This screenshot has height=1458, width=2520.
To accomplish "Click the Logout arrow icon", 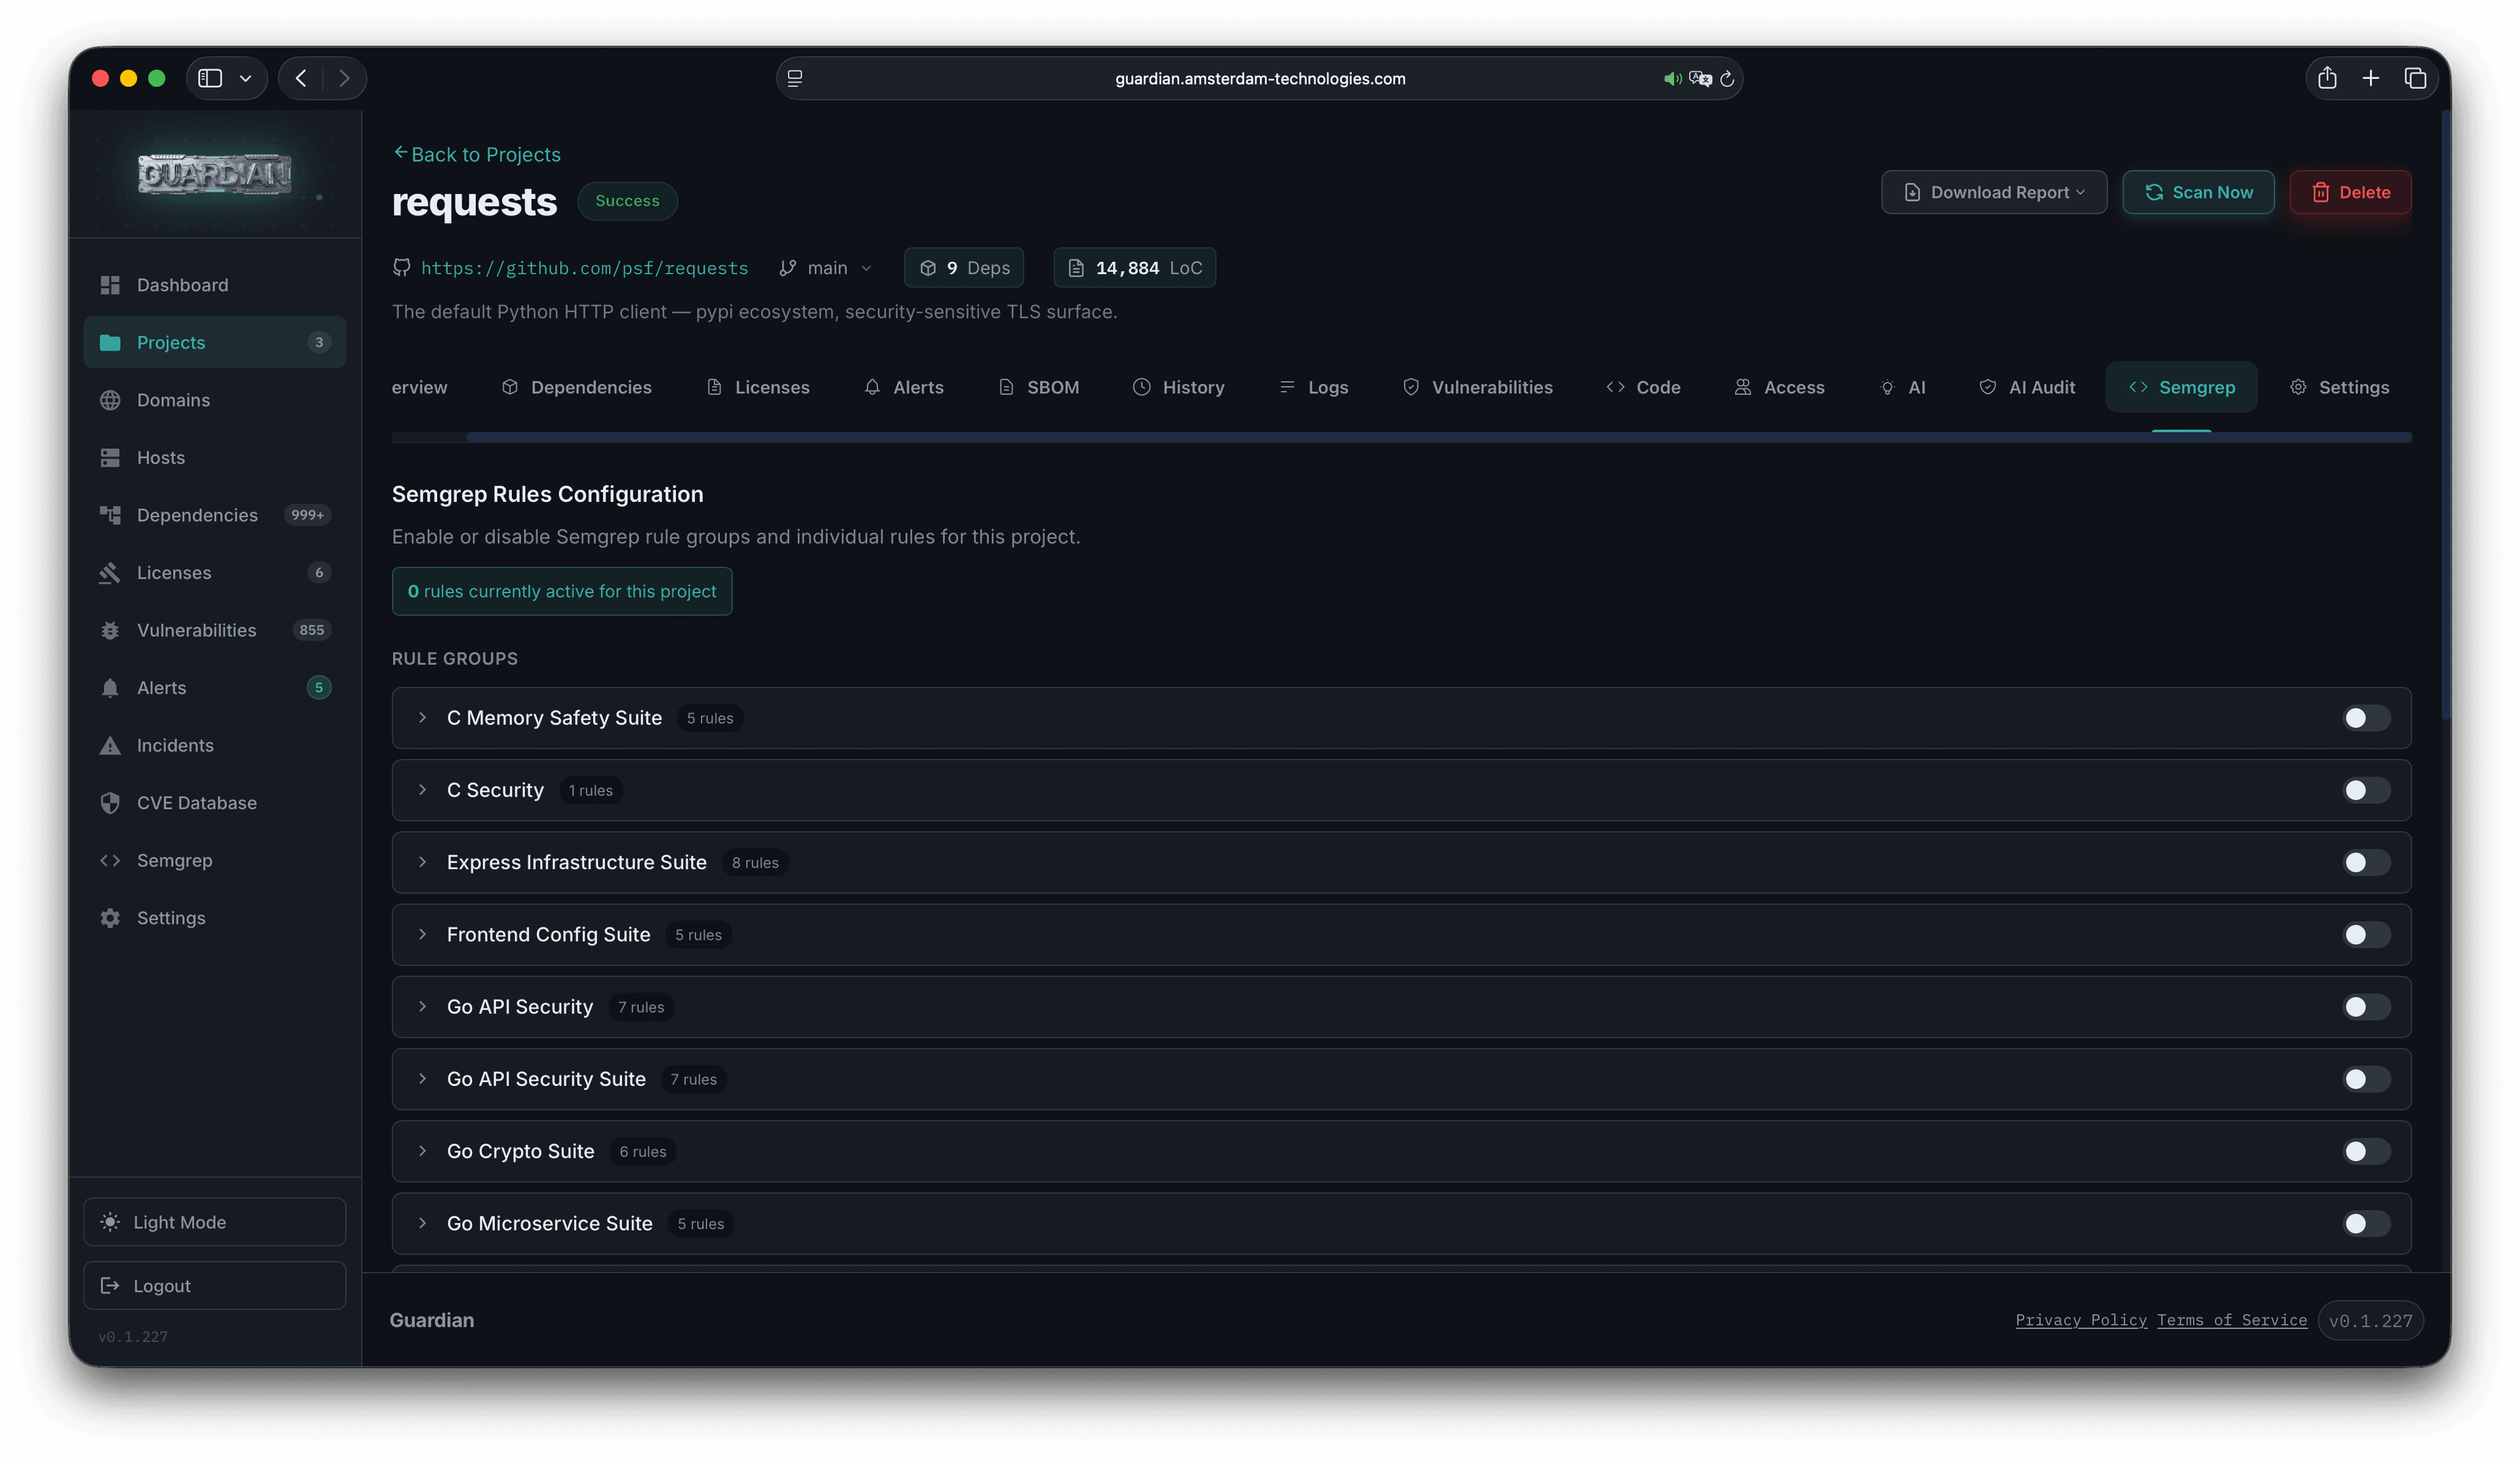I will 110,1285.
